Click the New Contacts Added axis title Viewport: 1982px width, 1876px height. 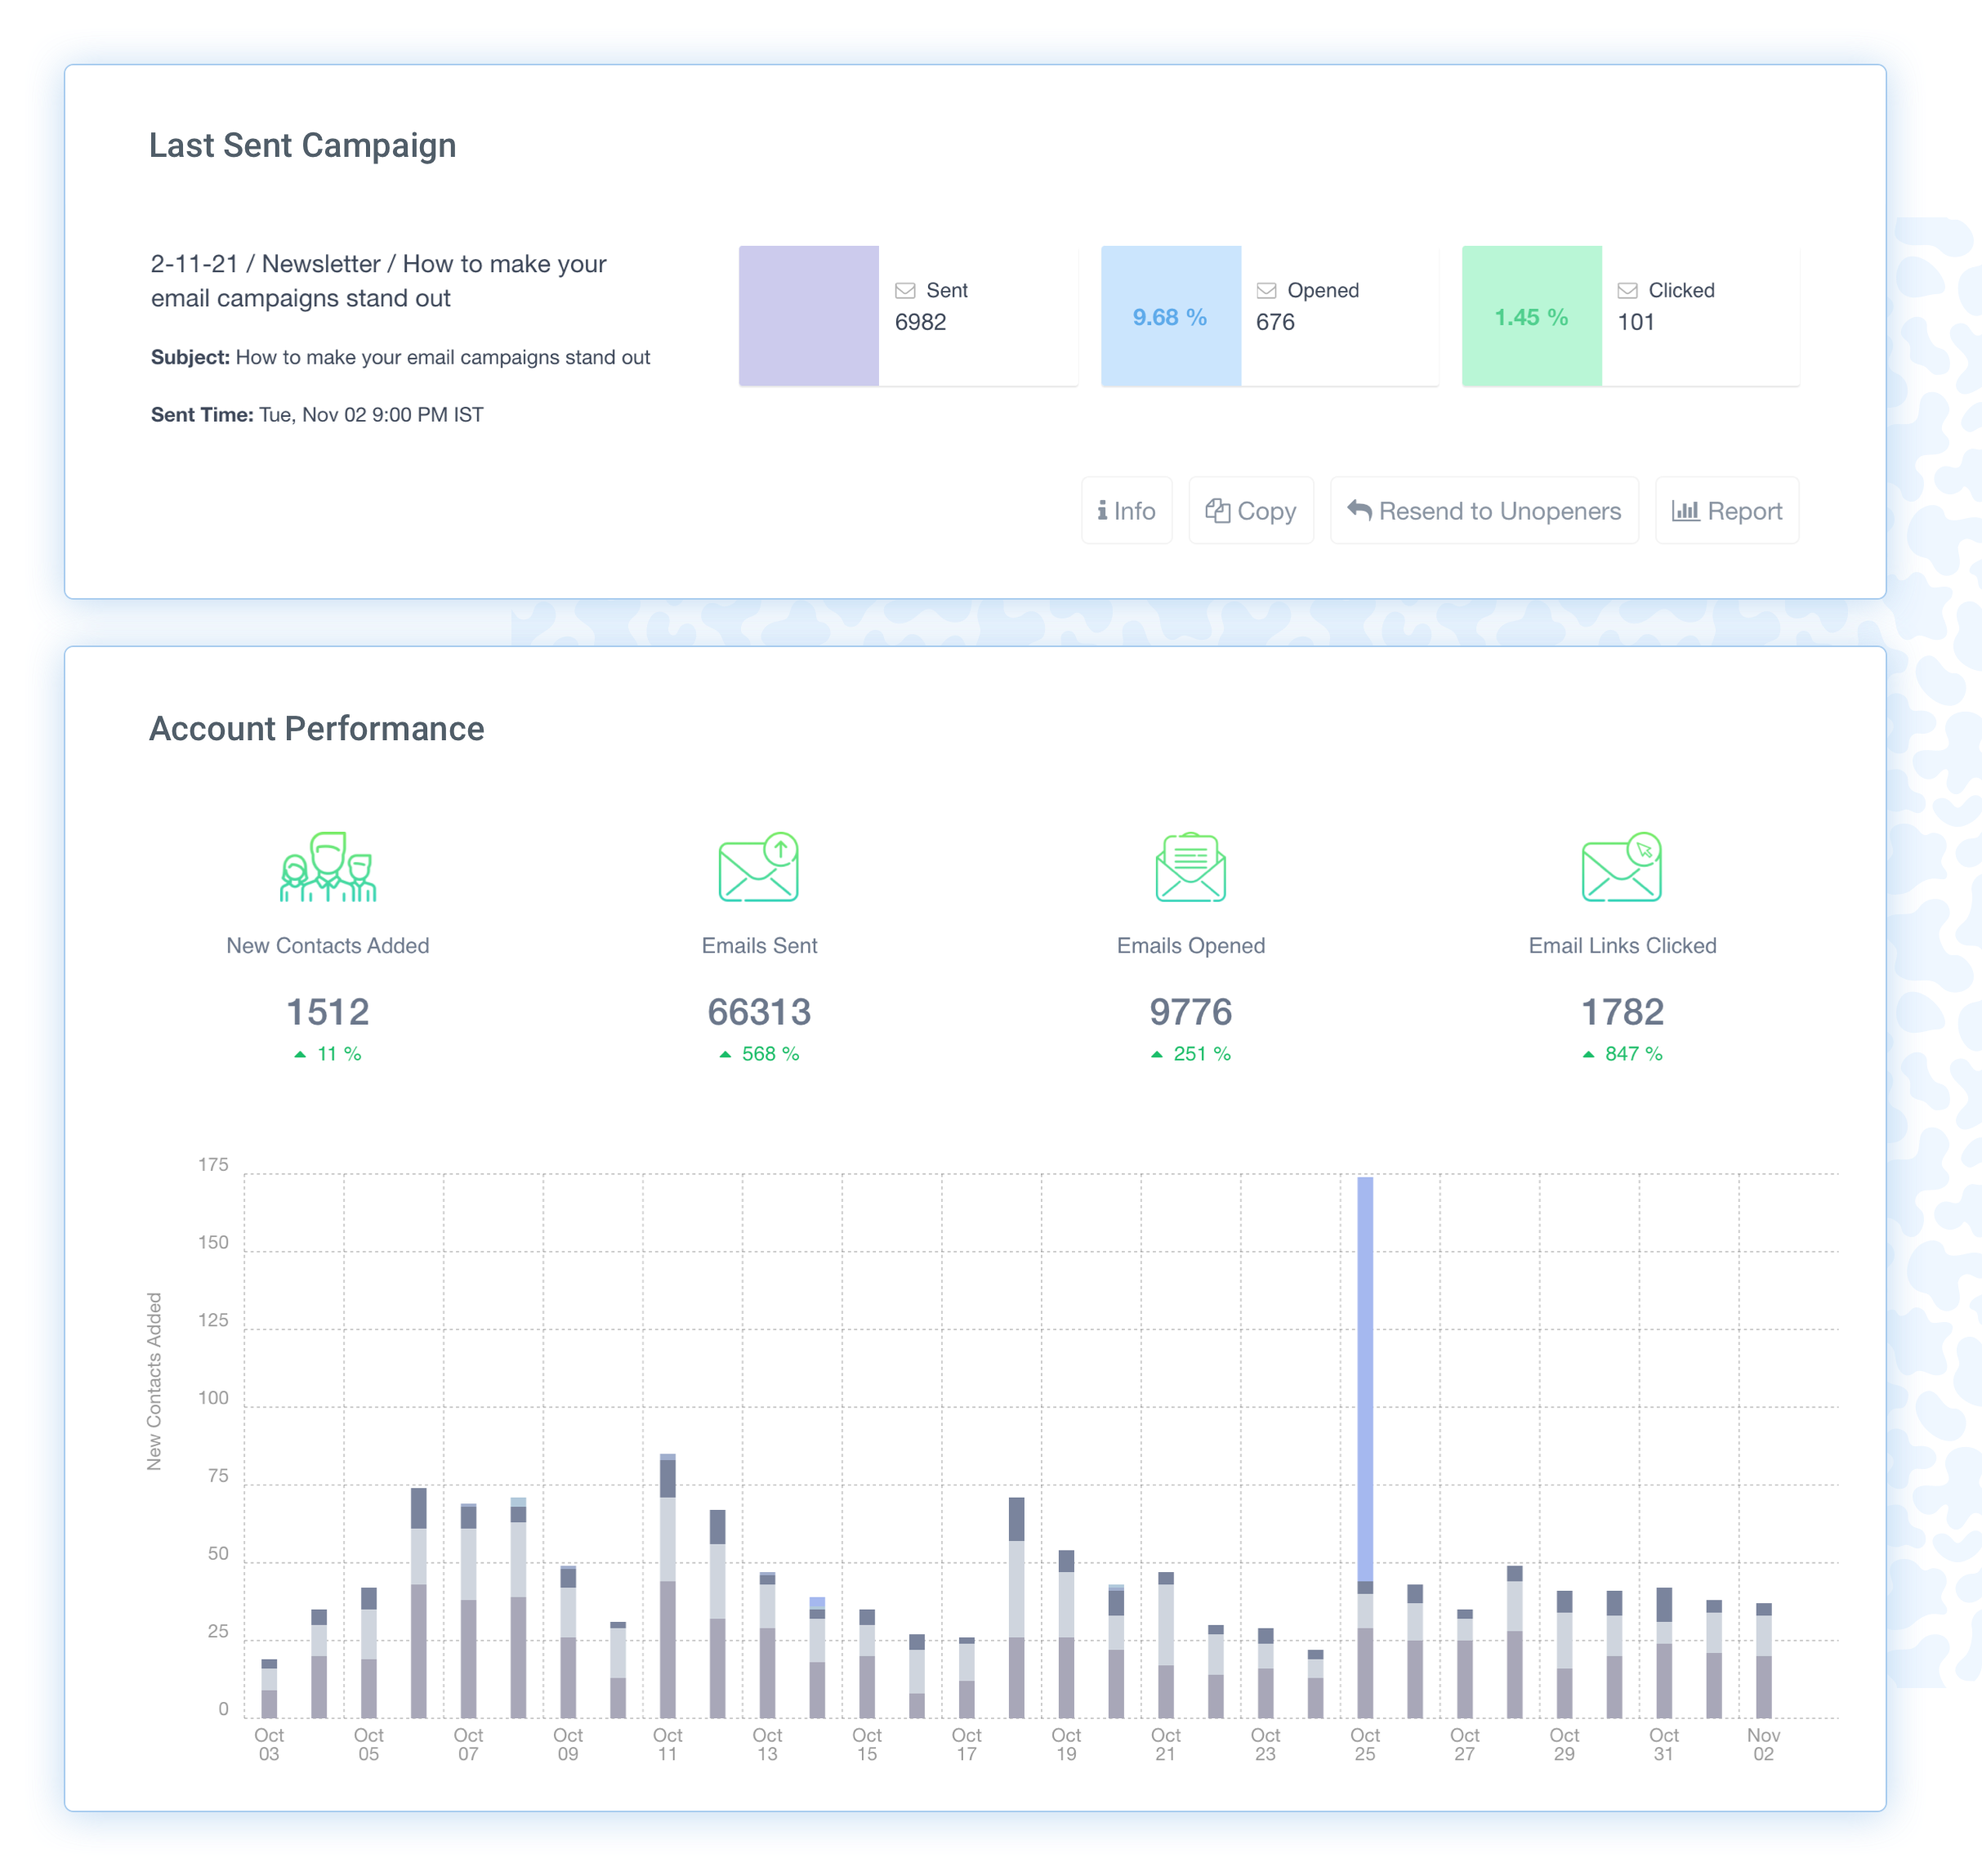click(154, 1382)
